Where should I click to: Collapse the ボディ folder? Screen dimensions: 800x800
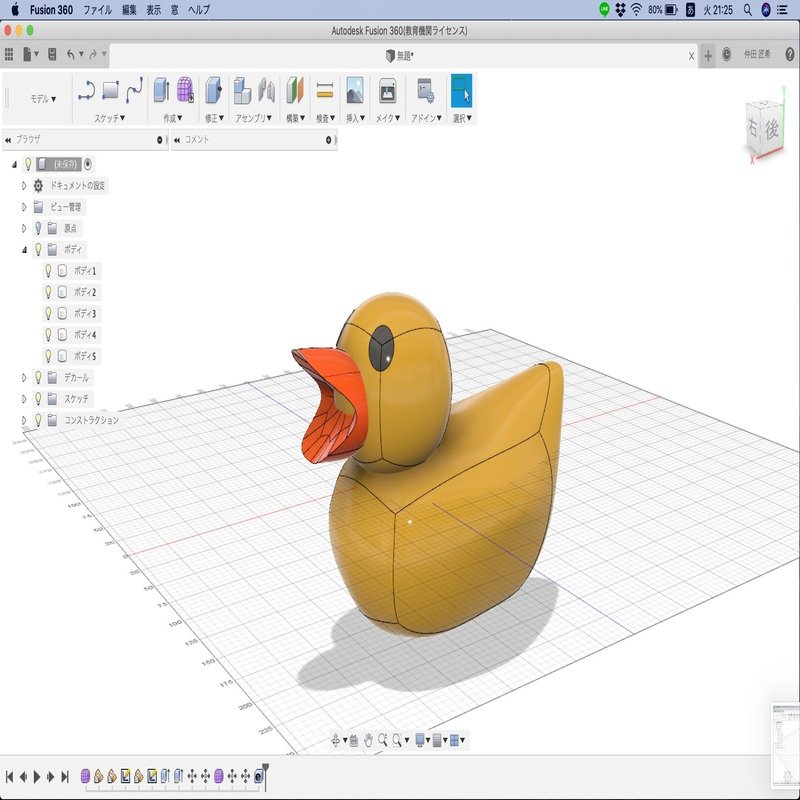point(24,249)
